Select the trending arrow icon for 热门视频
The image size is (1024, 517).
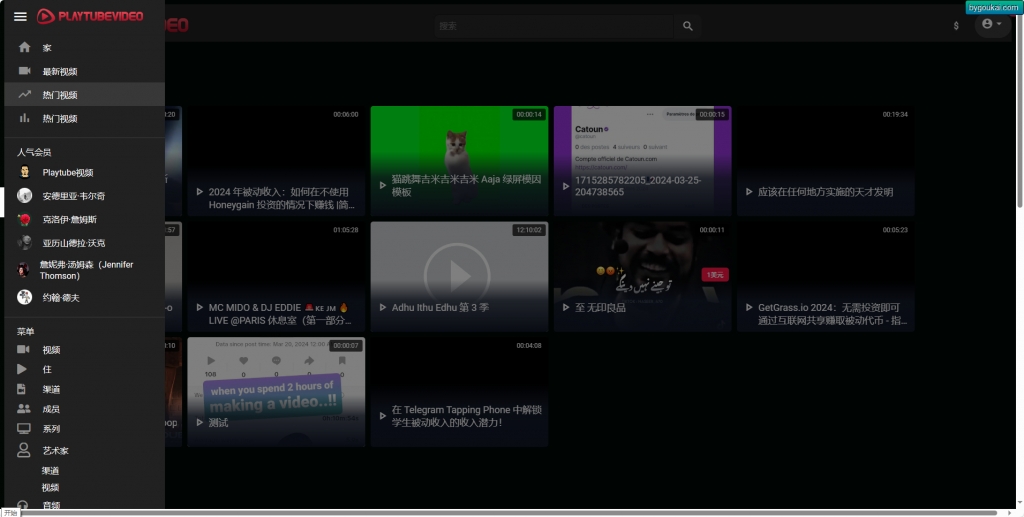coord(25,95)
